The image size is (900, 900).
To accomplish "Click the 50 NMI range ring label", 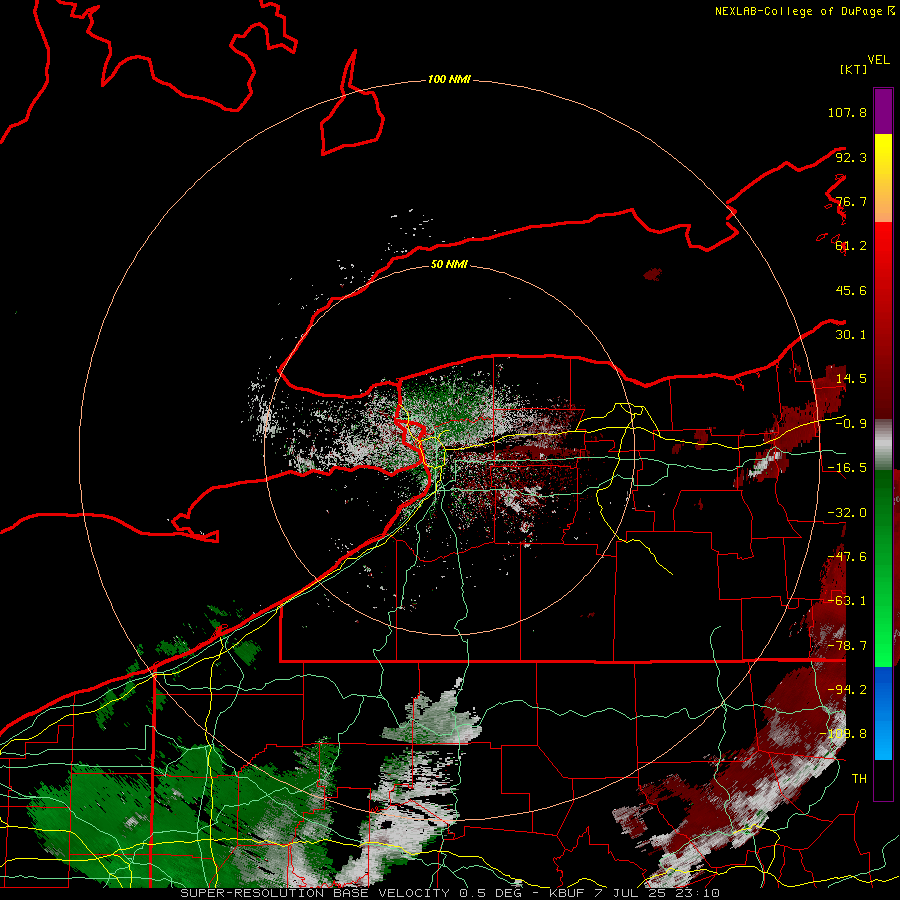I will coord(449,264).
